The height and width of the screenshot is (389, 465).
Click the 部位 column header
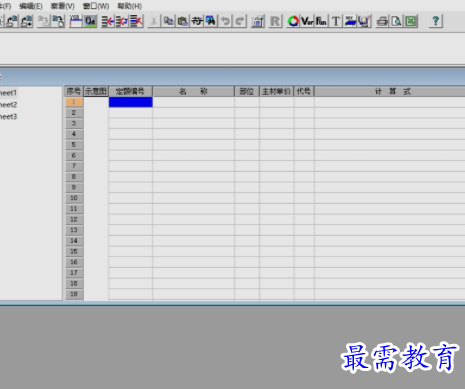pyautogui.click(x=247, y=91)
